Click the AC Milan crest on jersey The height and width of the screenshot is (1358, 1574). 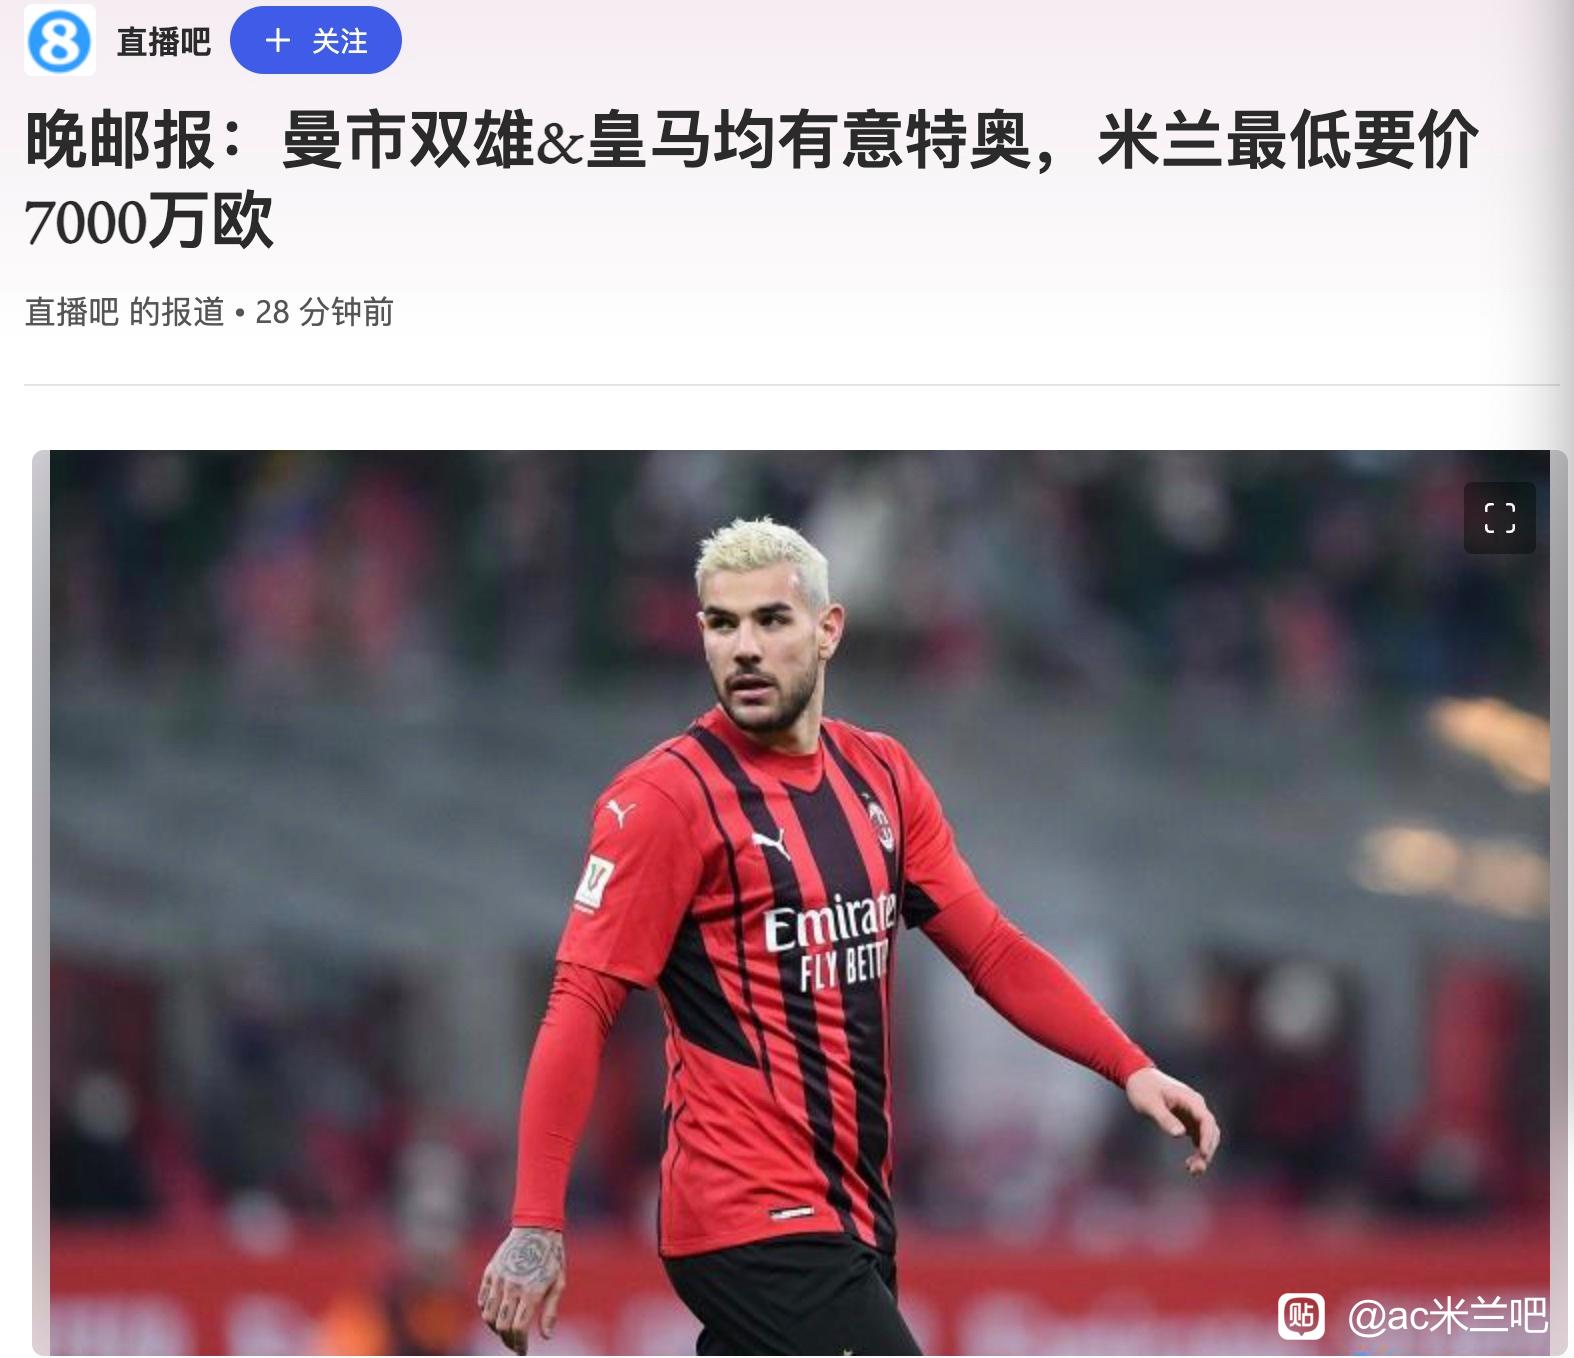tap(879, 822)
